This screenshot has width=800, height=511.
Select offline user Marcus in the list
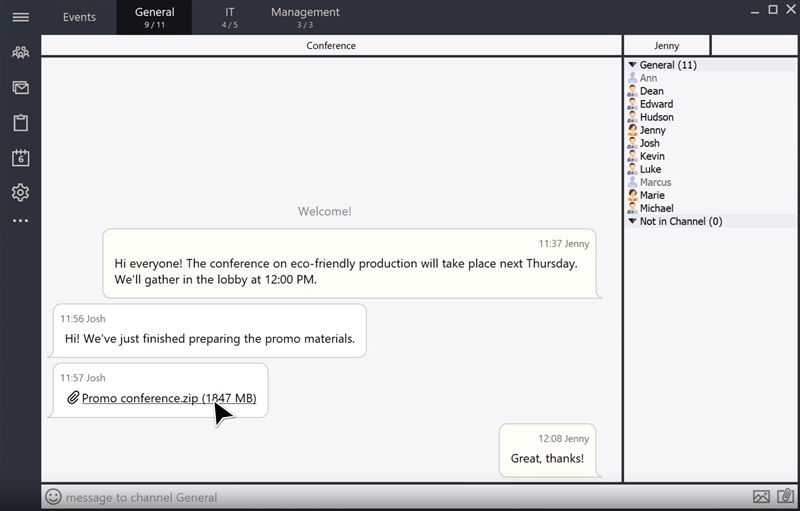[x=656, y=182]
